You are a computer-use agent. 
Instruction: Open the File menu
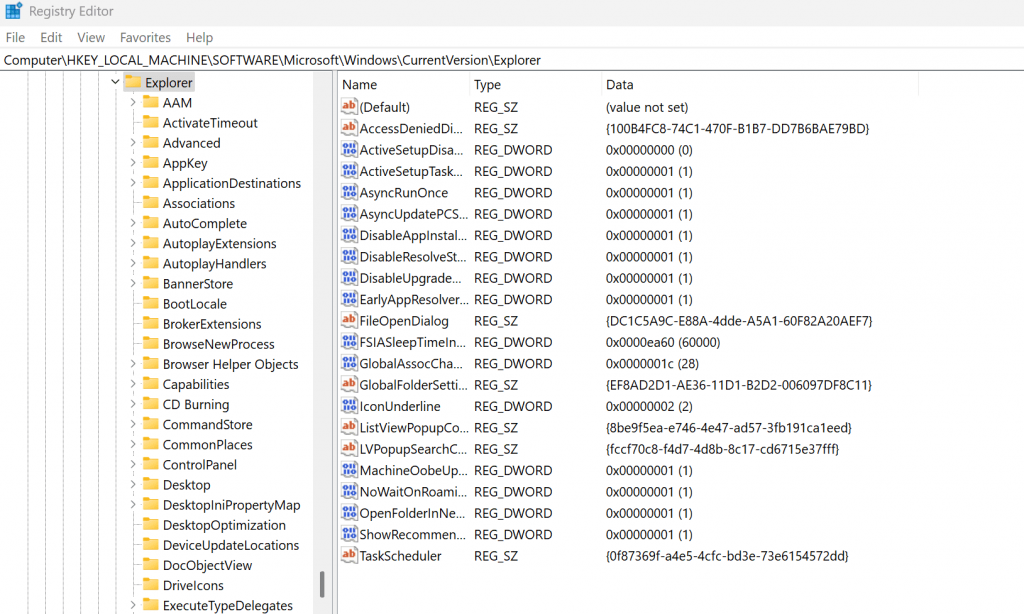point(15,37)
